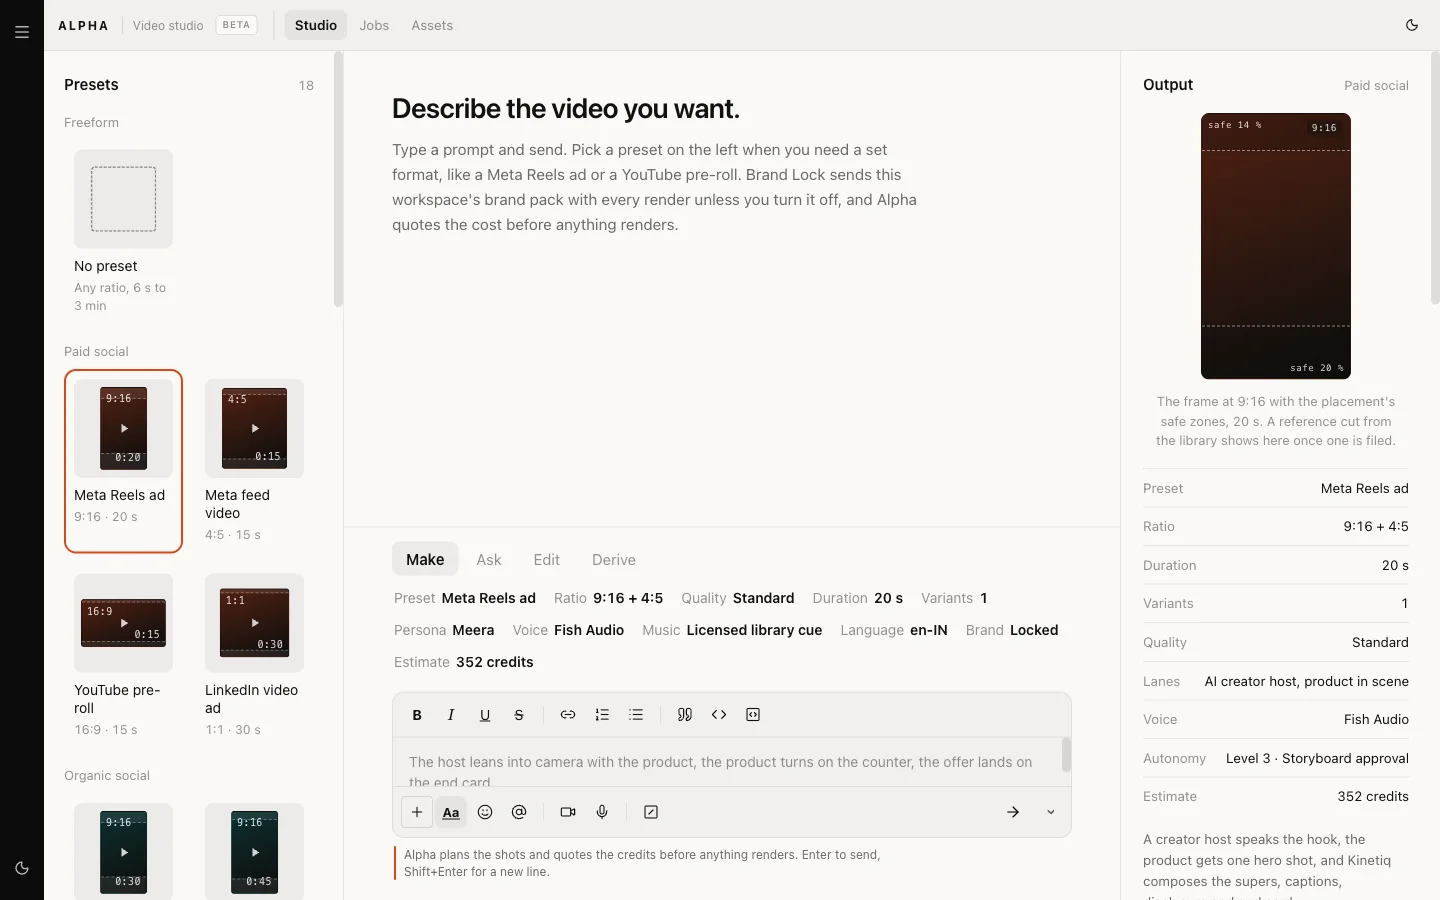Screen dimensions: 1440x900
Task: Expand send options chevron
Action: click(1051, 812)
